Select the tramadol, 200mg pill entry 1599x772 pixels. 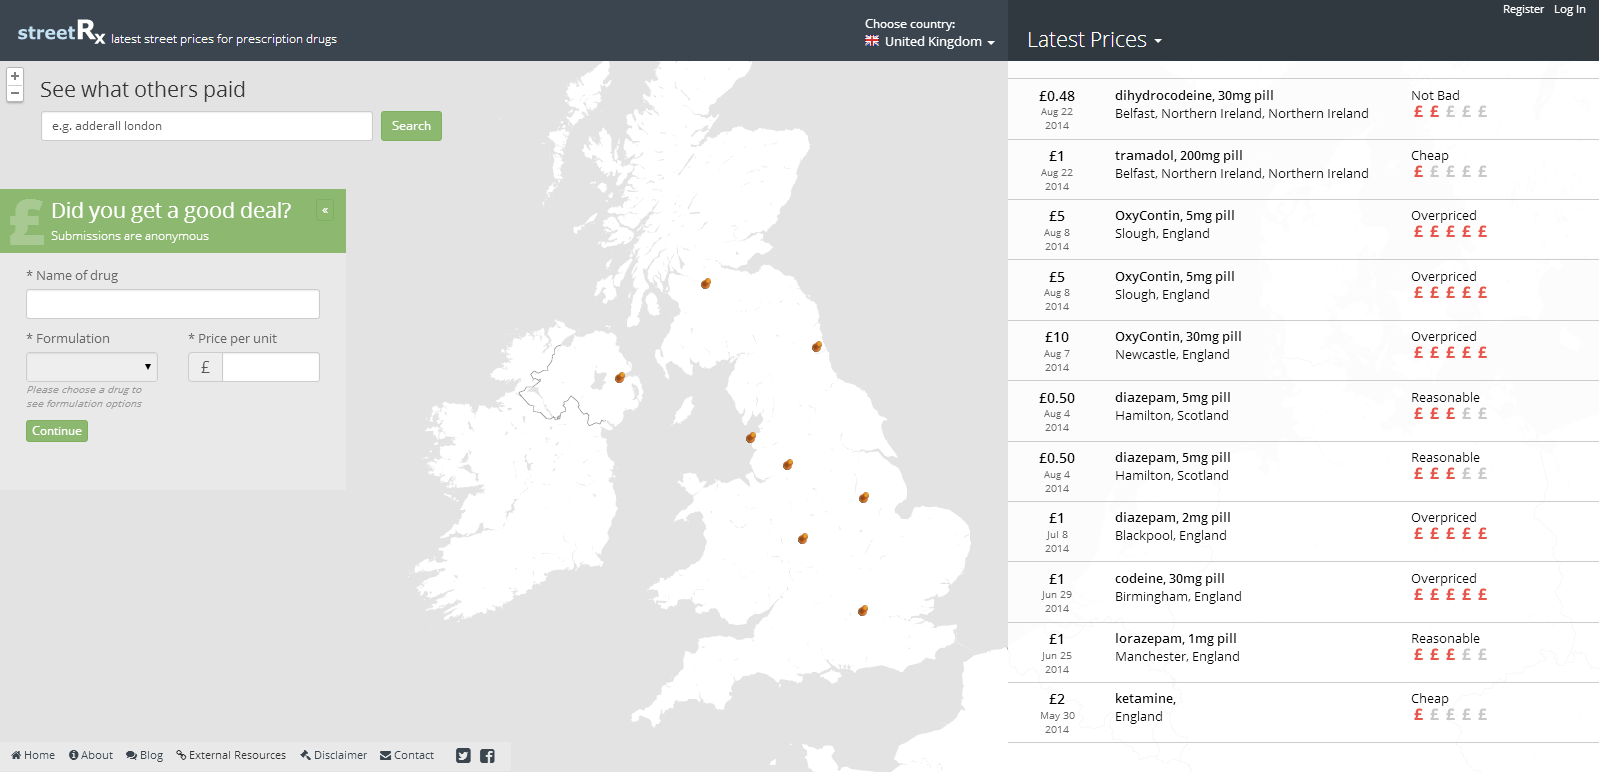tap(1303, 170)
